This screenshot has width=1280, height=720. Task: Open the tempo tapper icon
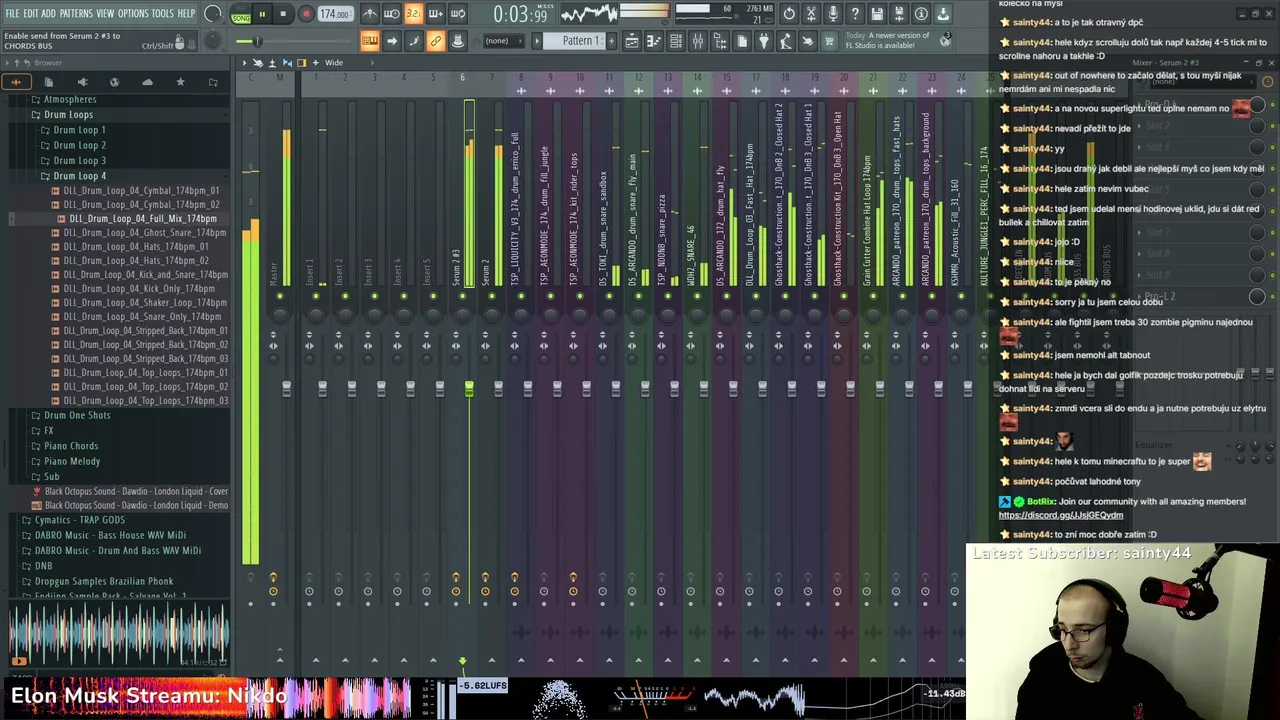786,41
